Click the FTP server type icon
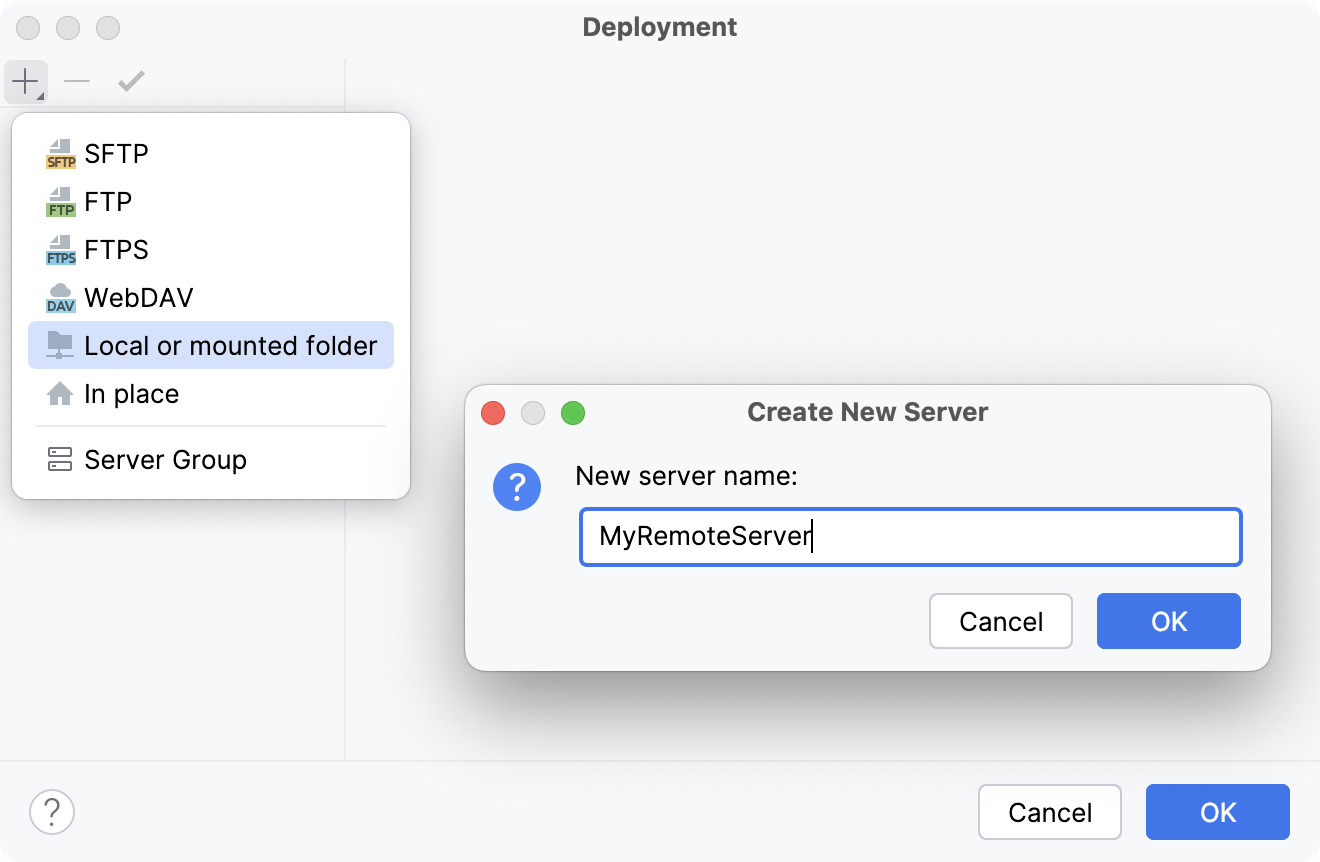1320x862 pixels. tap(58, 201)
